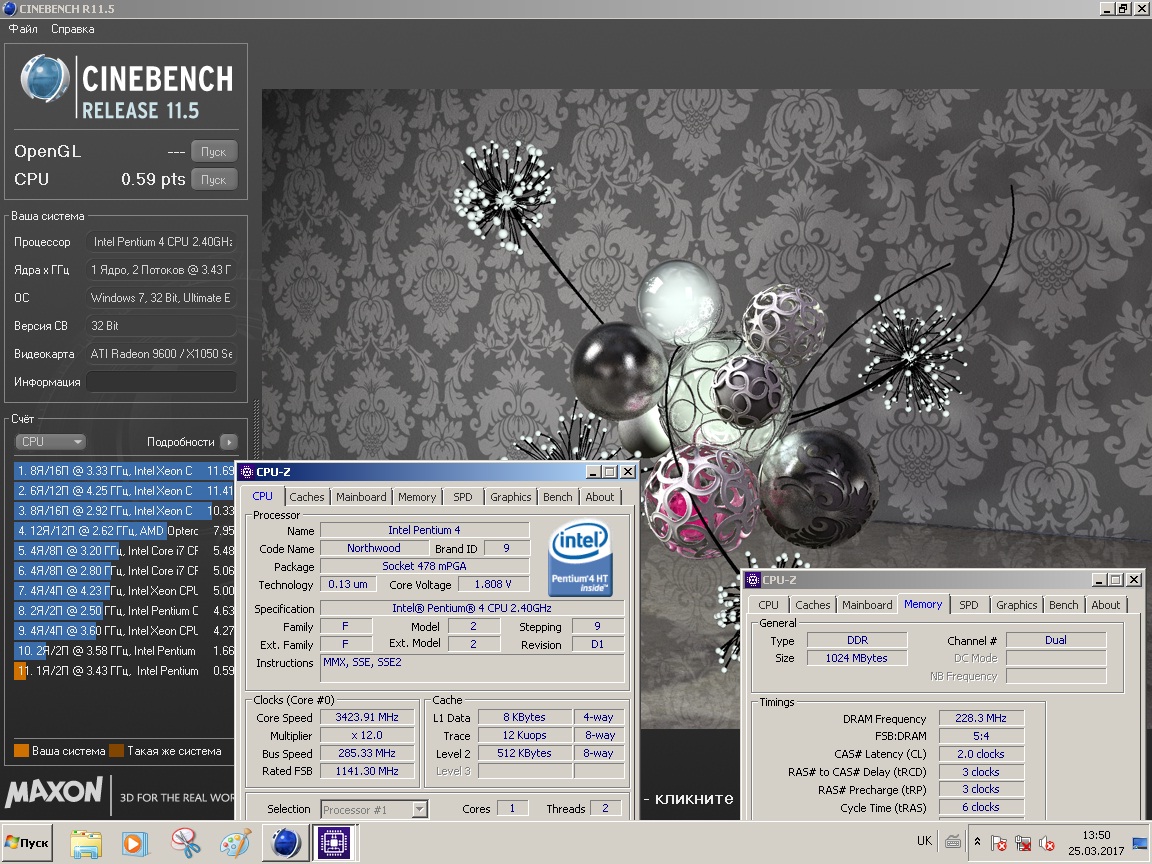Screen dimensions: 1152x864
Task: Select ranking row 5 Intel Core i7 3.20 ГГц
Action: [124, 550]
